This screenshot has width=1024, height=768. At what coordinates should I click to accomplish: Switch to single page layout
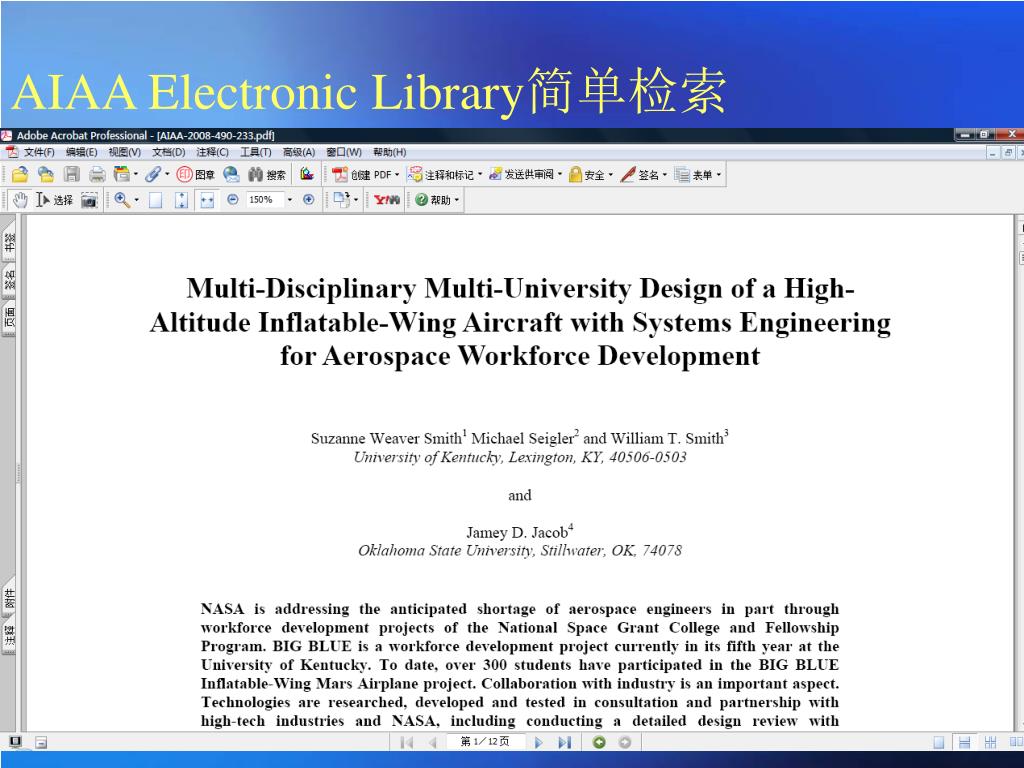click(938, 743)
